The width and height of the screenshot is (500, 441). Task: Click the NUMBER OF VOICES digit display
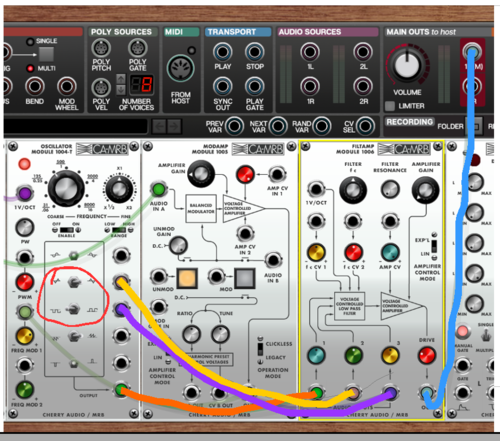click(x=141, y=84)
